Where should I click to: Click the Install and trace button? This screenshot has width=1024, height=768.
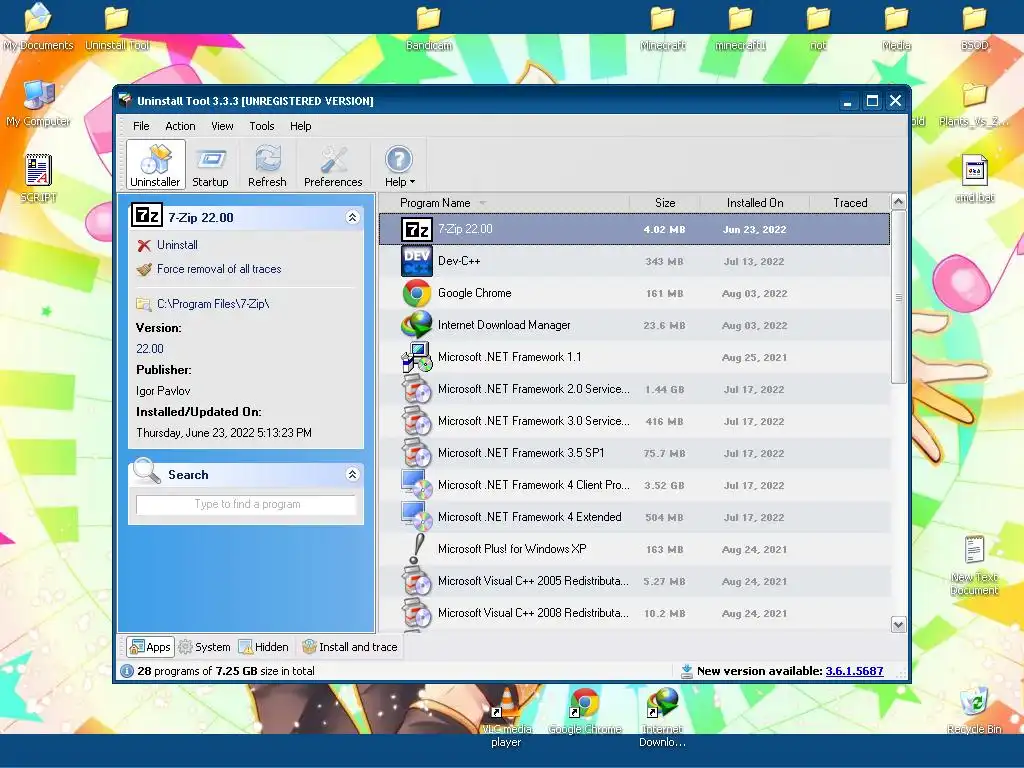pos(350,647)
